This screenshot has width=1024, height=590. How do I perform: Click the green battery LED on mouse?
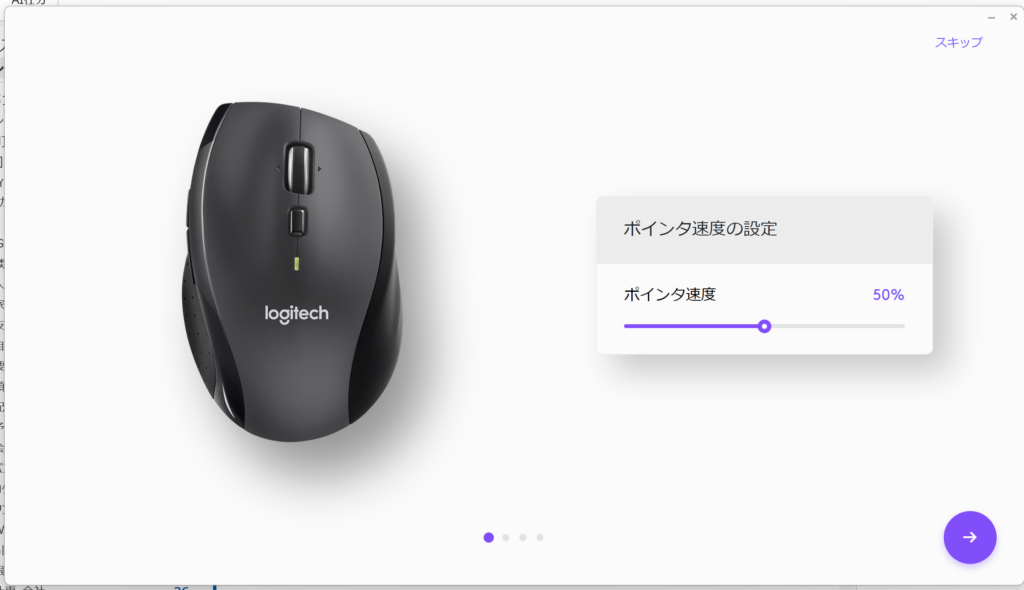[x=296, y=263]
